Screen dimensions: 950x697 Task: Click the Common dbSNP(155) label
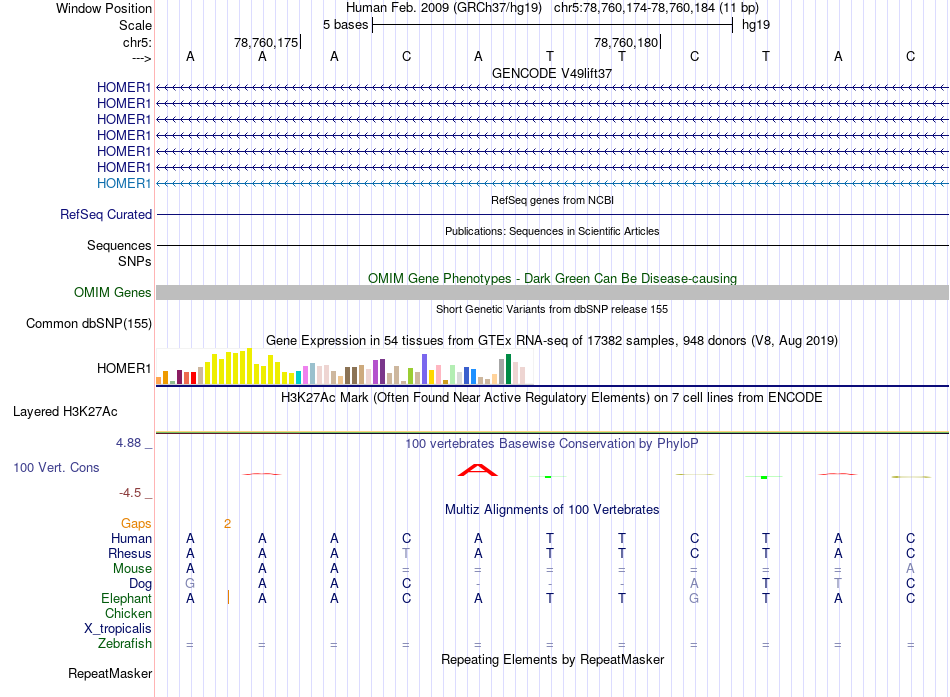pos(89,324)
